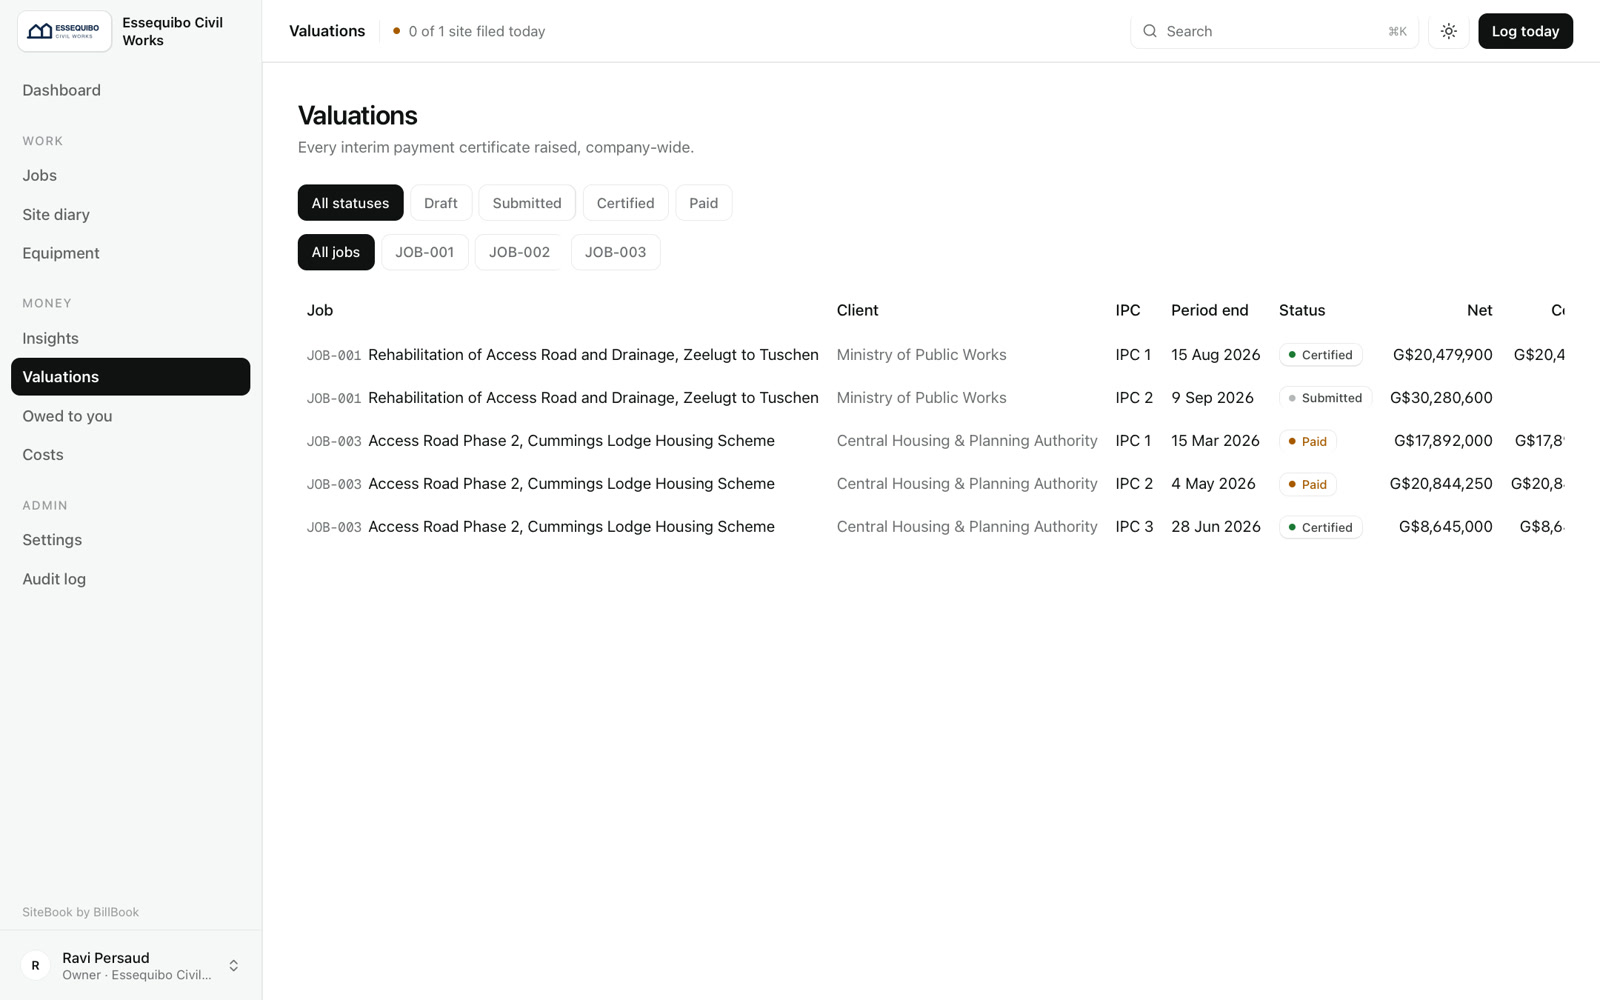1600x1000 pixels.
Task: Click Certified badge on 15 Aug 2026 row
Action: (1320, 355)
